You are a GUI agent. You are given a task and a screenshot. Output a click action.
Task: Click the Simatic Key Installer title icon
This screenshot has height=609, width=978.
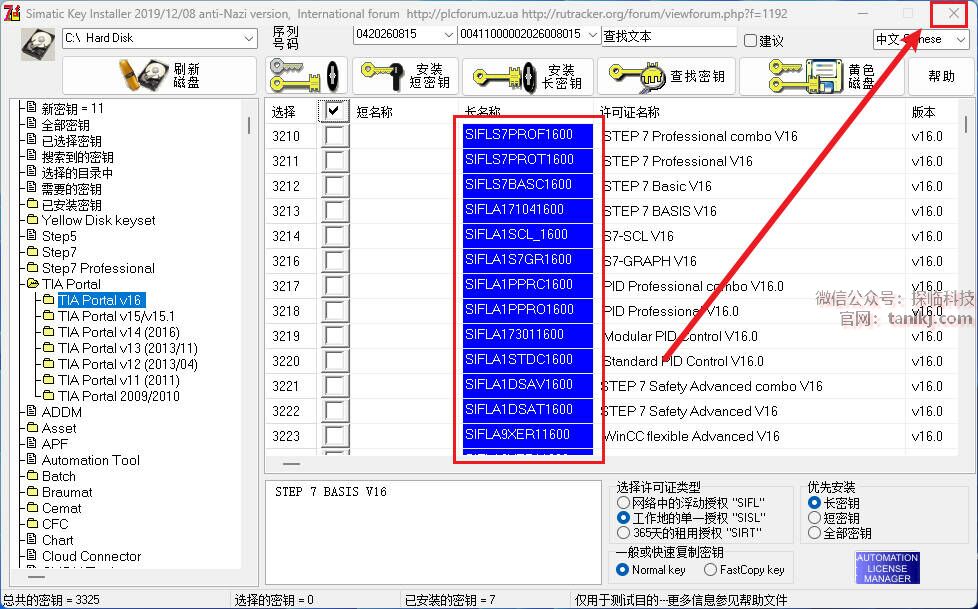(x=11, y=12)
